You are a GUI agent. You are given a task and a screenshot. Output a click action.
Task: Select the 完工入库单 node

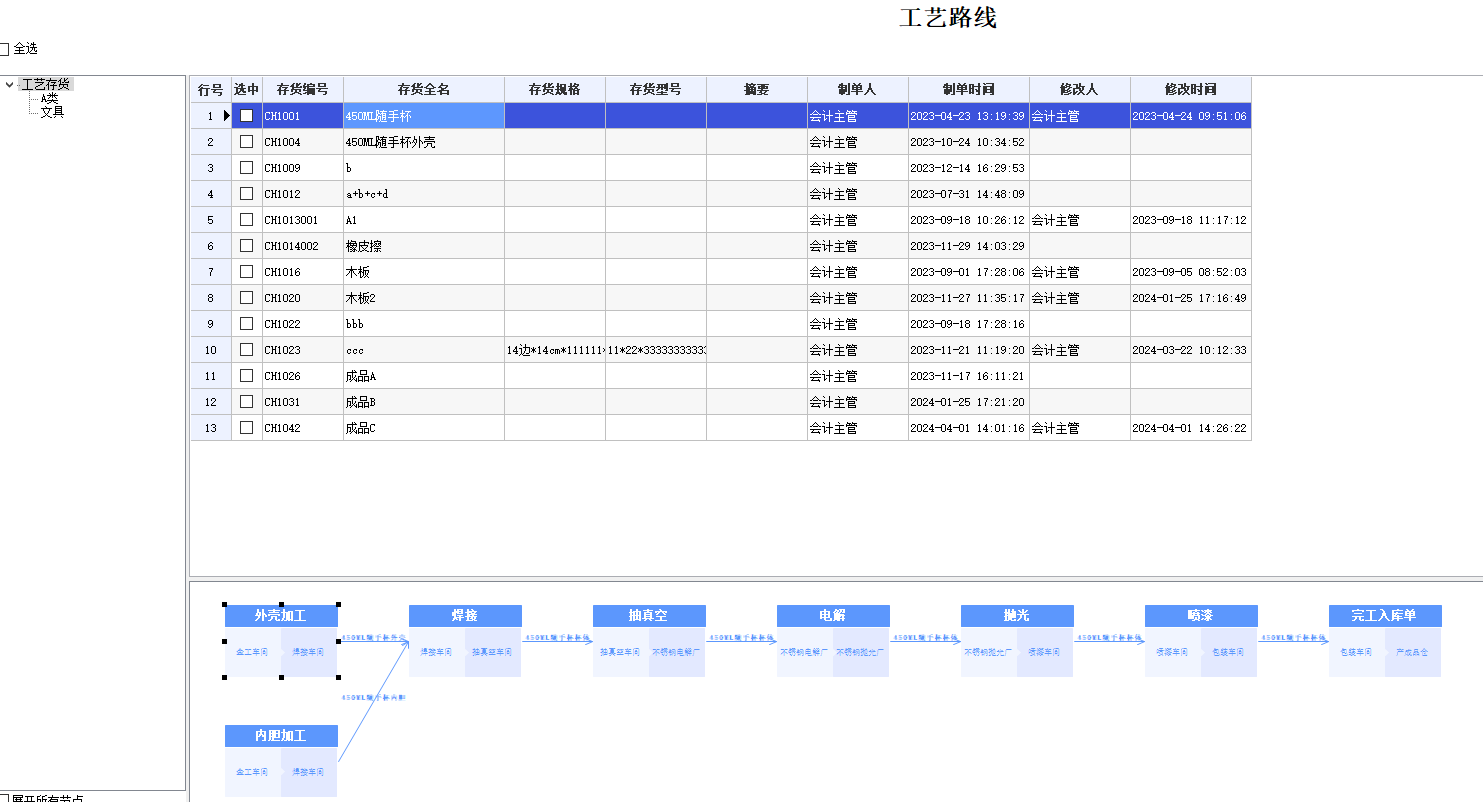(1385, 615)
